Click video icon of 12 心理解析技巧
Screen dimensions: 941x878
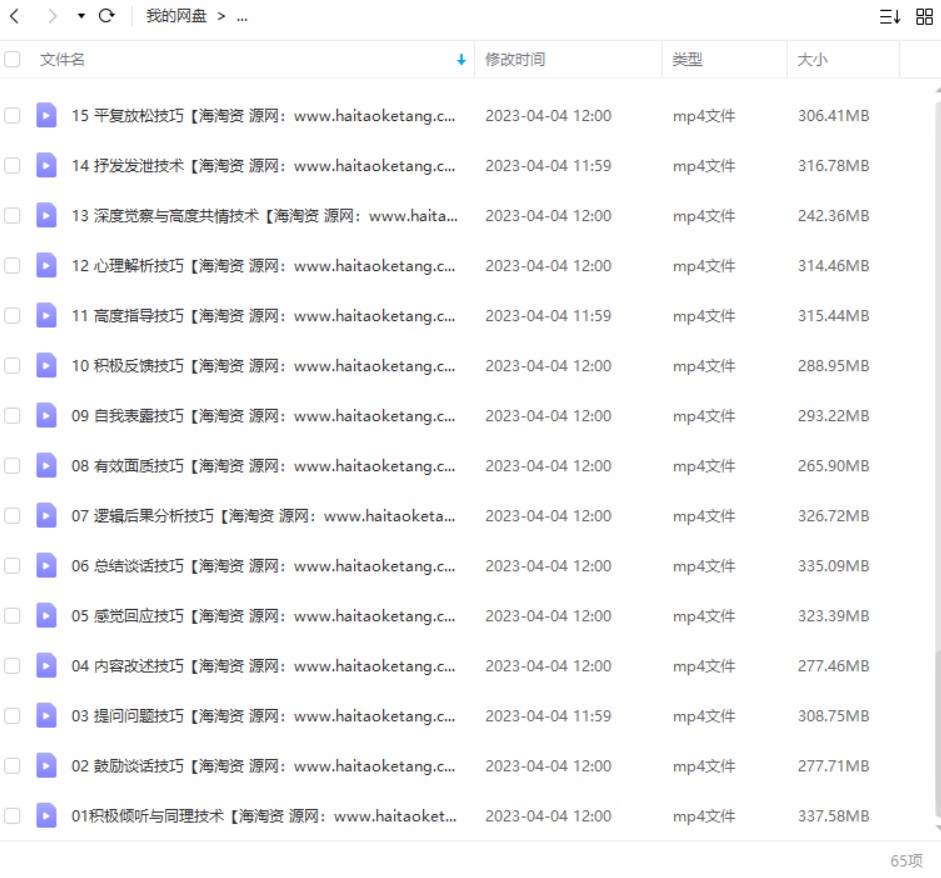(46, 265)
